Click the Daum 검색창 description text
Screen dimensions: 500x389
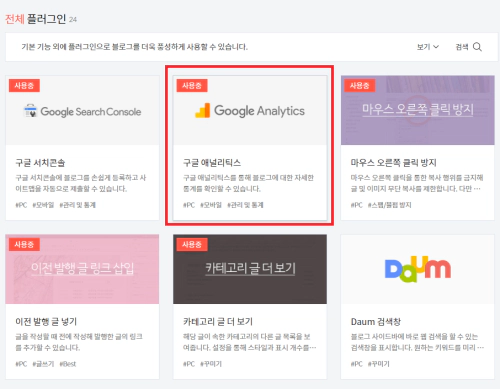click(417, 342)
